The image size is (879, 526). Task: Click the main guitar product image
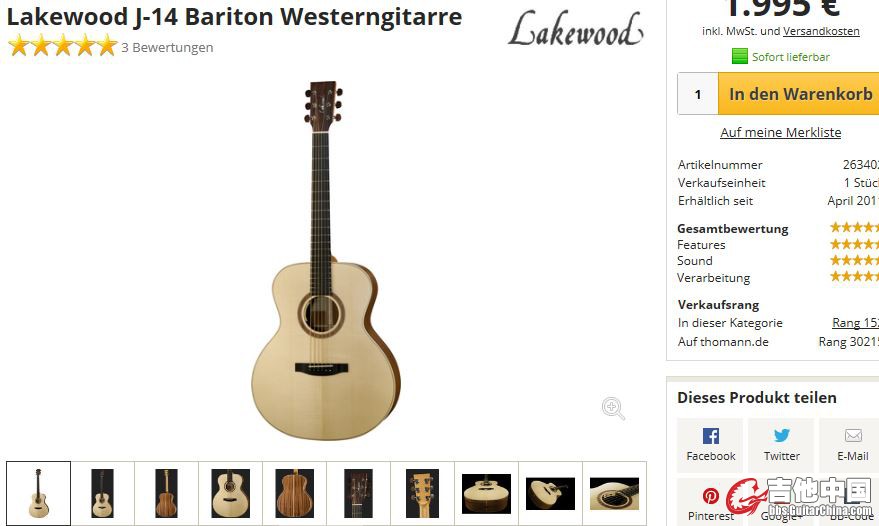(x=325, y=261)
